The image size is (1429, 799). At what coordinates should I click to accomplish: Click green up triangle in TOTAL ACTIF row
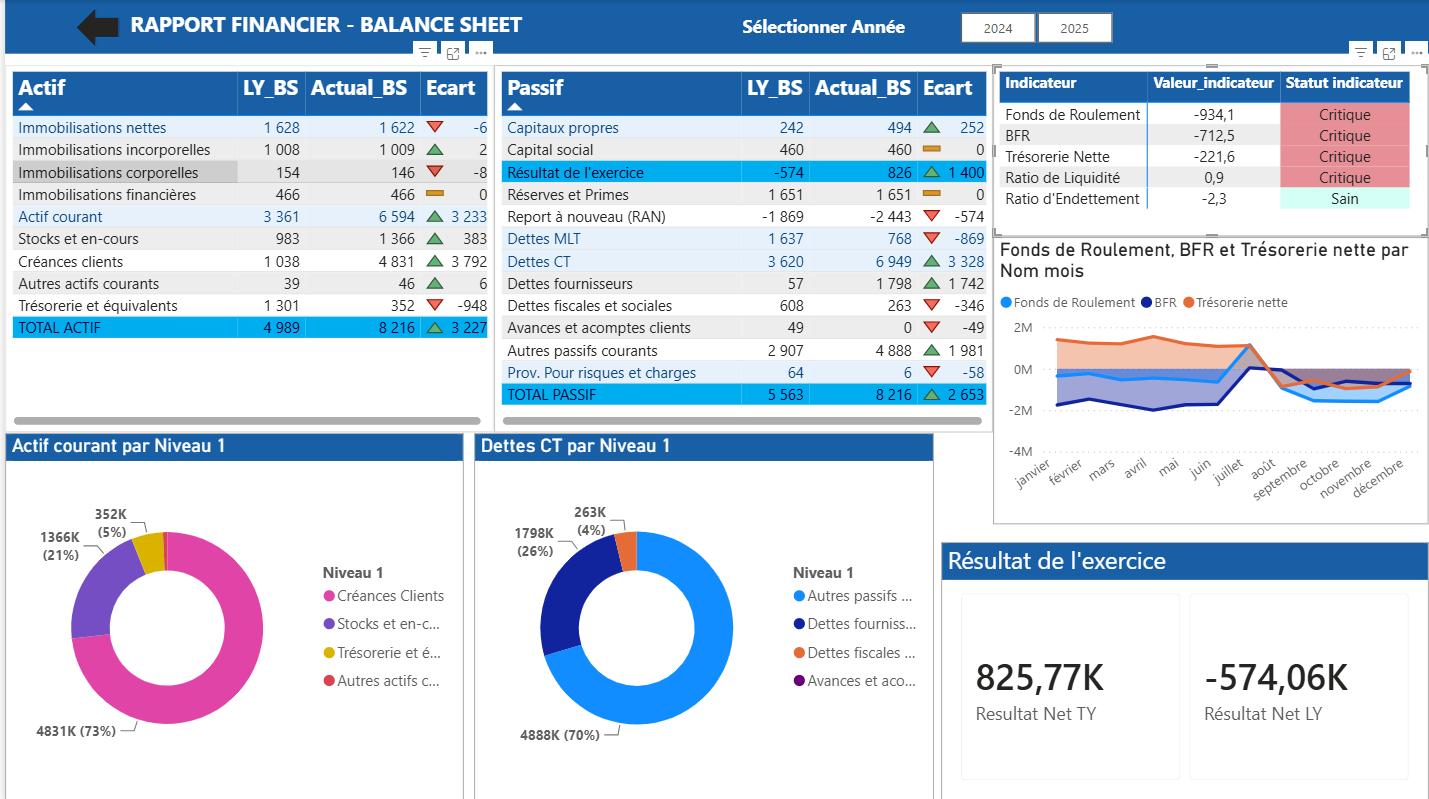(434, 327)
